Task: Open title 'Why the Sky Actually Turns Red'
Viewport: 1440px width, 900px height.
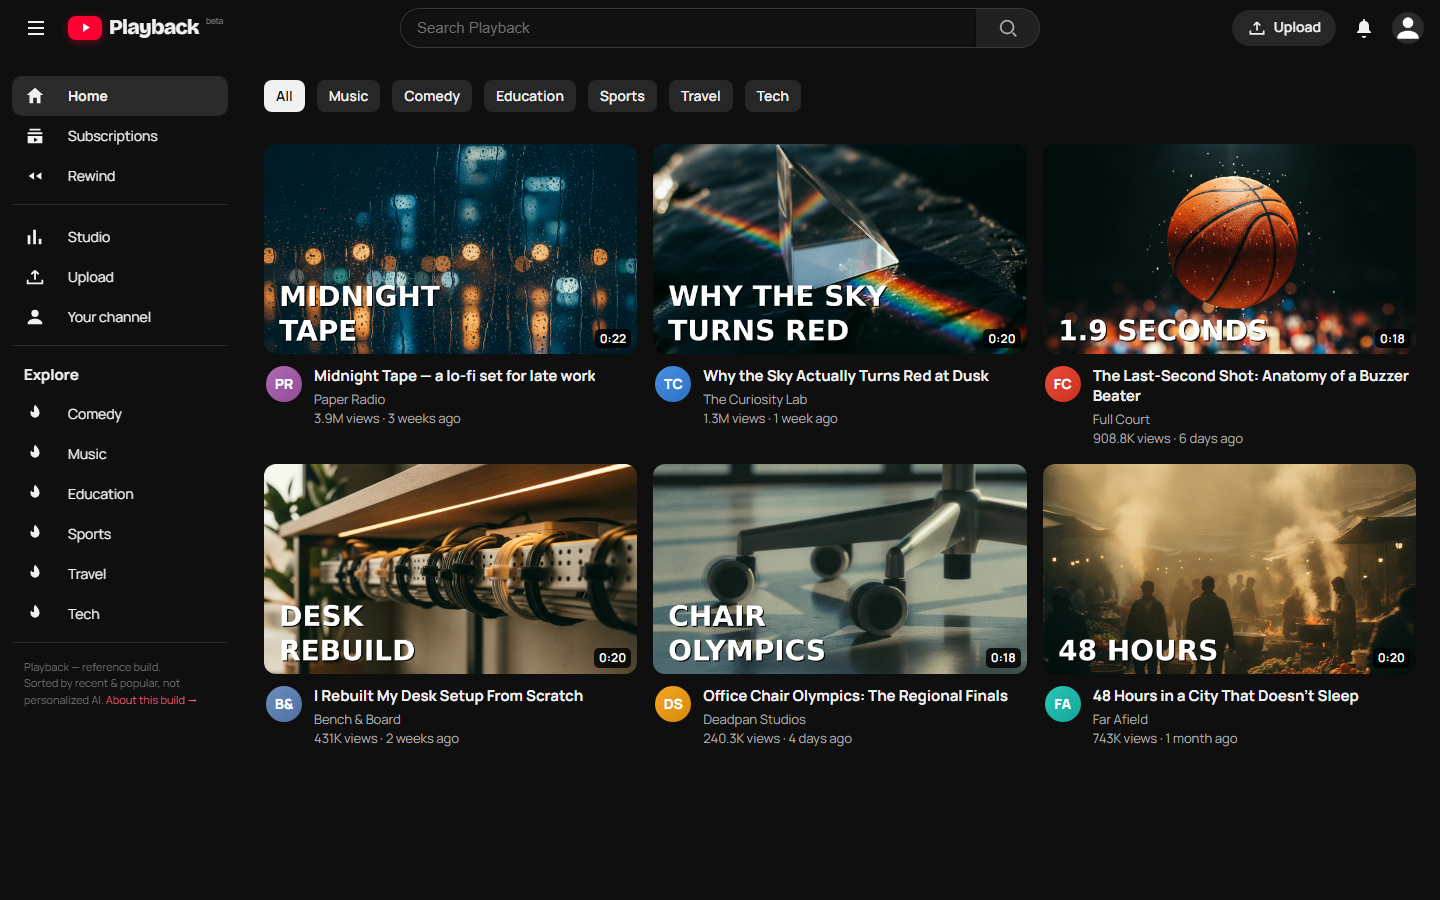Action: 846,376
